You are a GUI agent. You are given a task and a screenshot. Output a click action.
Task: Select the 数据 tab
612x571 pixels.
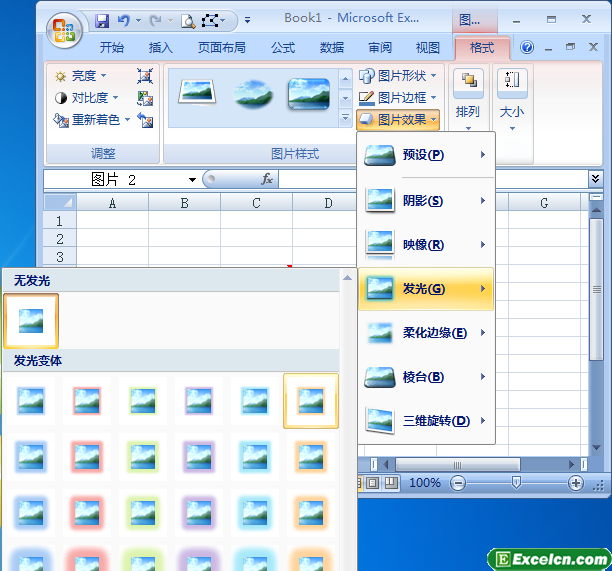click(x=332, y=48)
